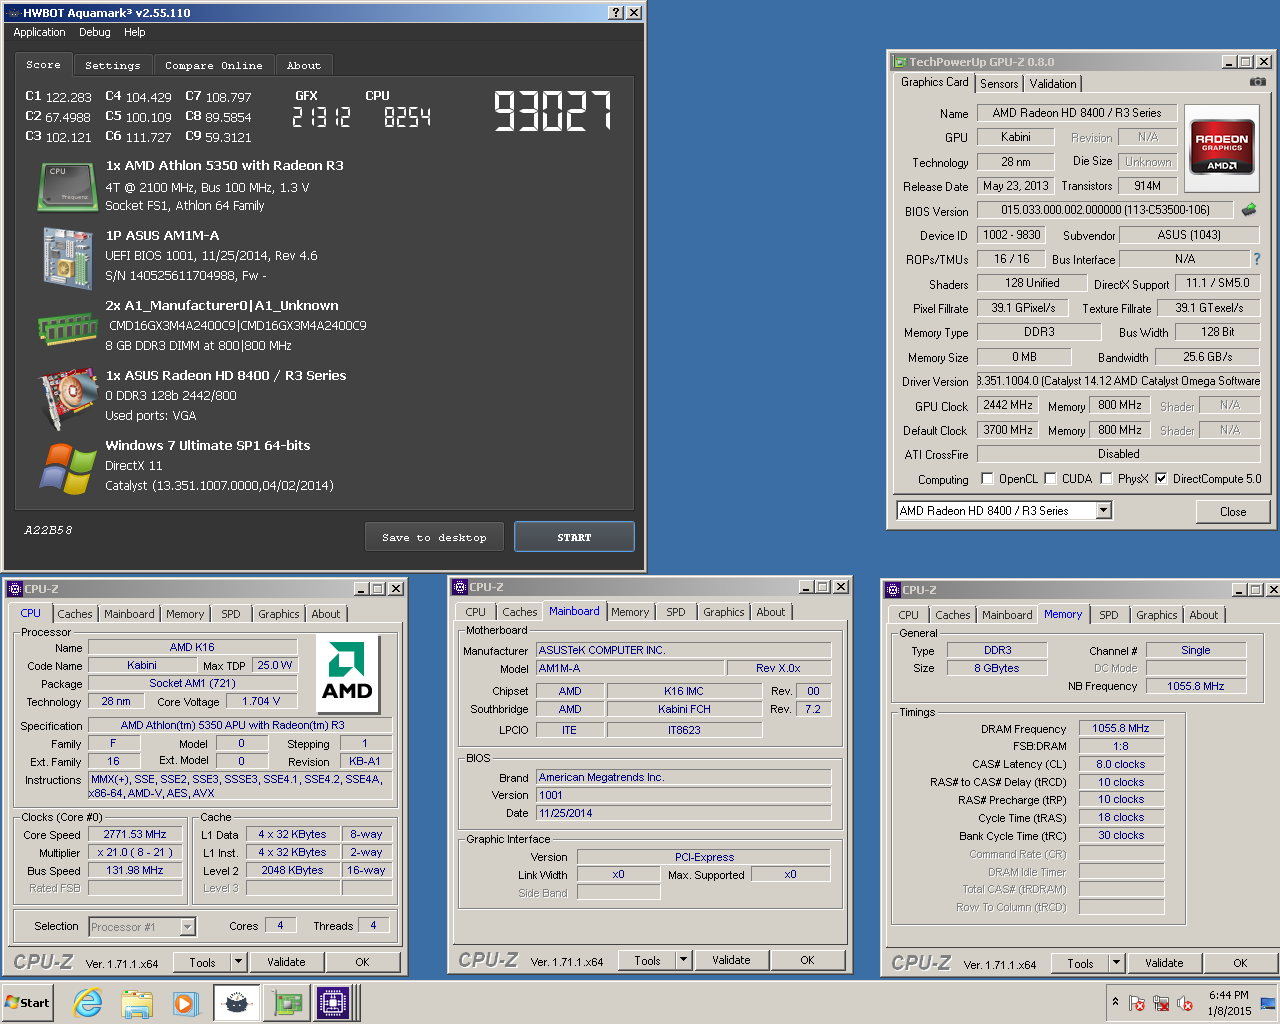Click the Core Speed 2771.53 MHz field
1280x1024 pixels.
pyautogui.click(x=135, y=834)
